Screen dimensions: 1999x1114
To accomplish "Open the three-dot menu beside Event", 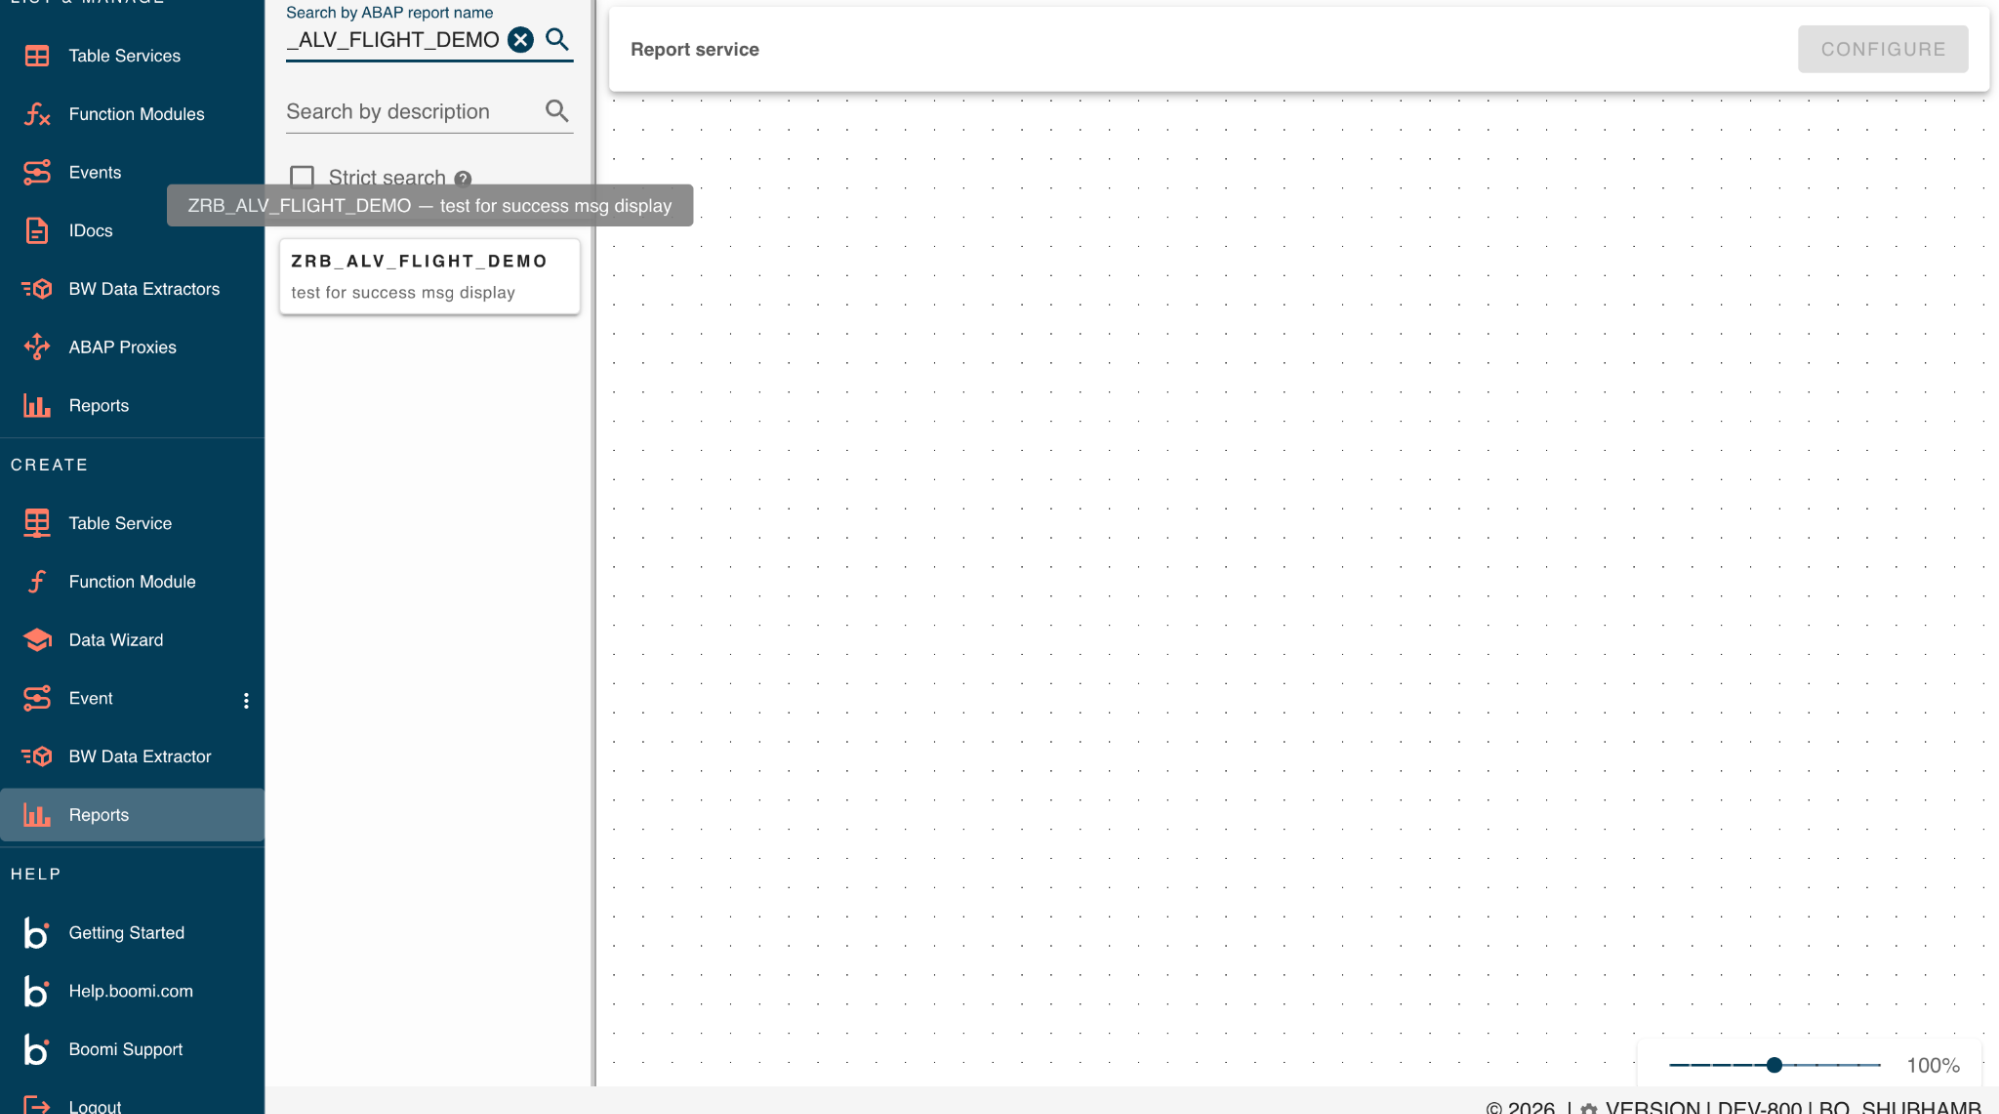I will point(246,700).
